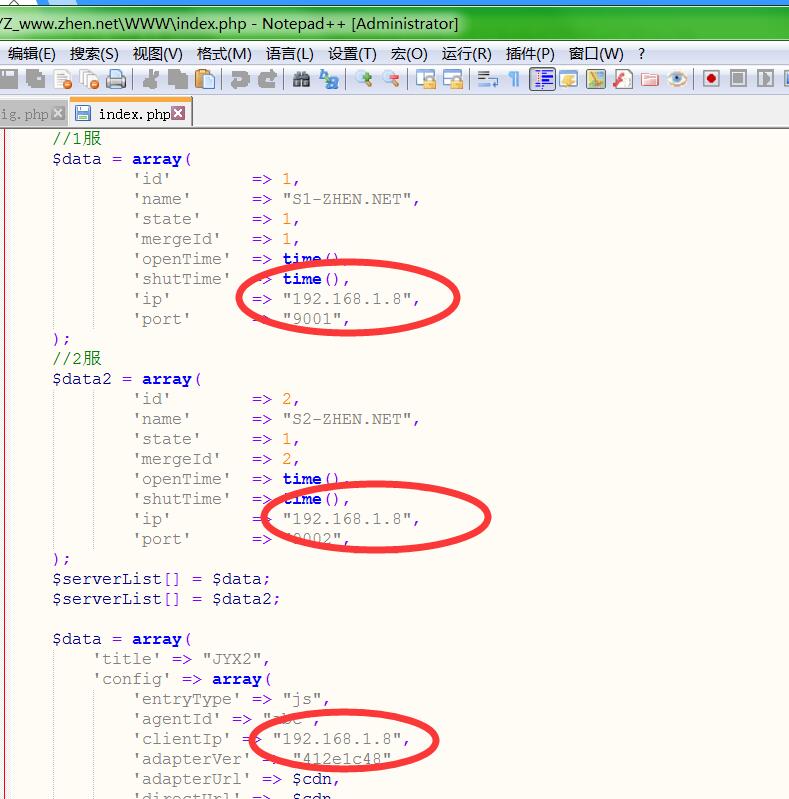This screenshot has height=799, width=789.
Task: Toggle the indent guide button
Action: tap(542, 79)
